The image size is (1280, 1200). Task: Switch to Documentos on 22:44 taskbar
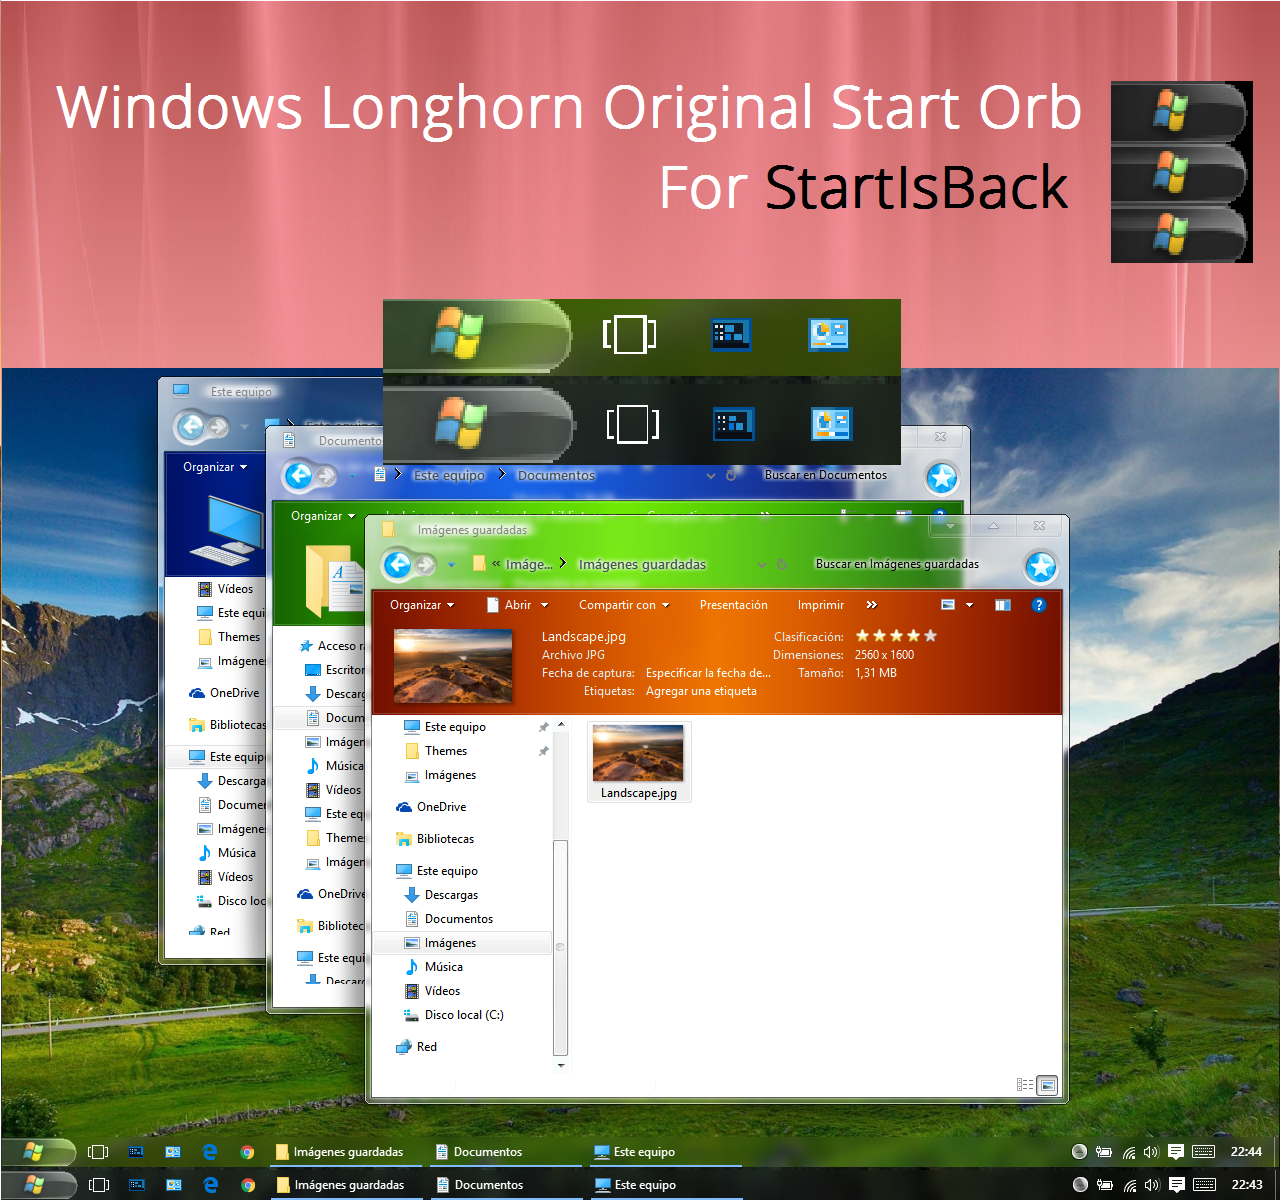(x=505, y=1152)
